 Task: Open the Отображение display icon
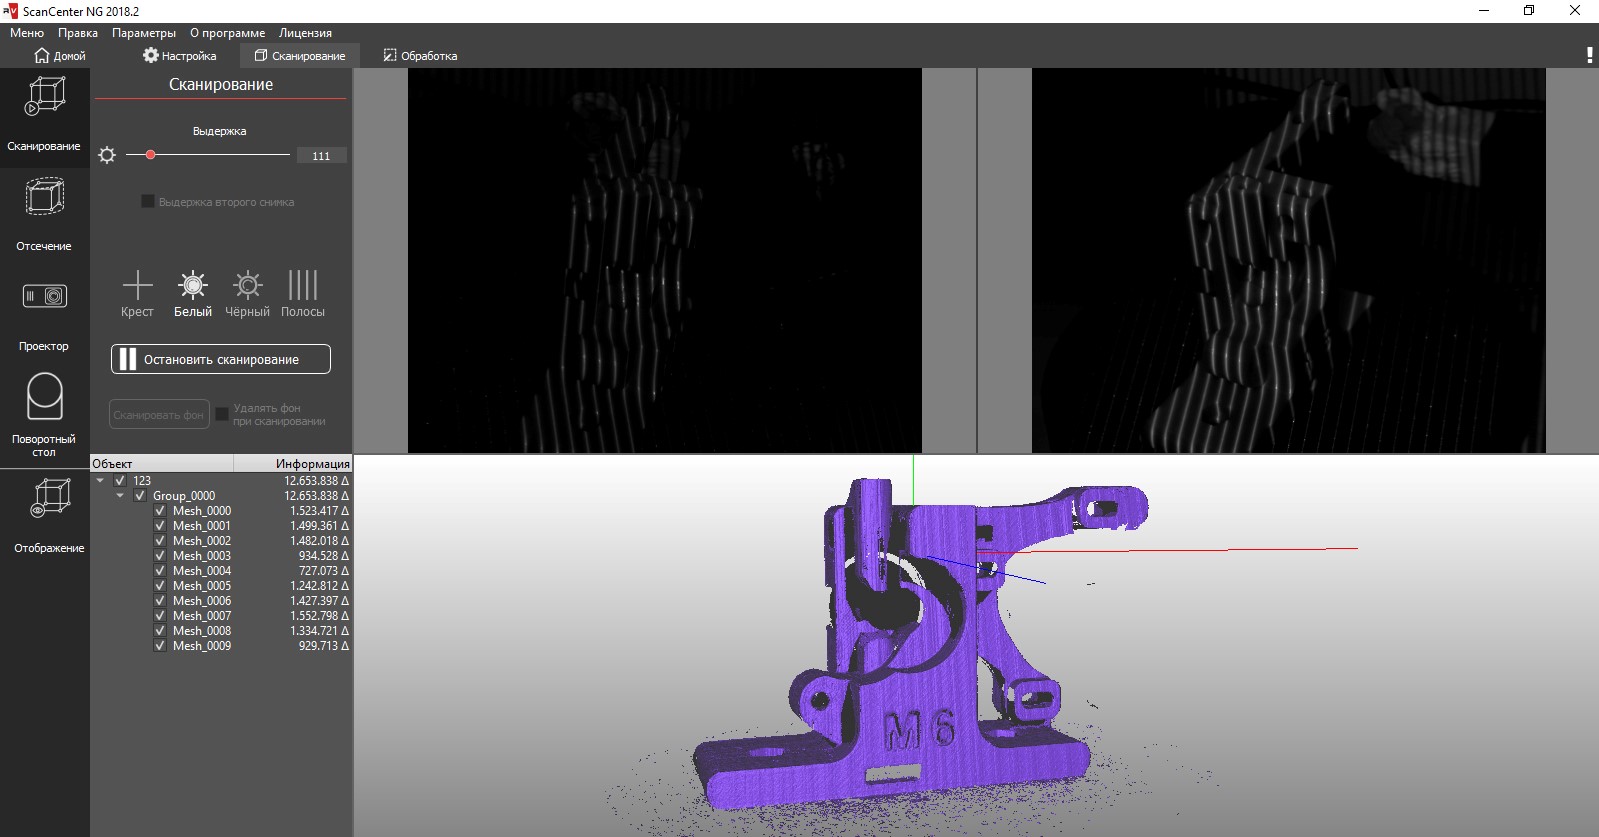[49, 498]
